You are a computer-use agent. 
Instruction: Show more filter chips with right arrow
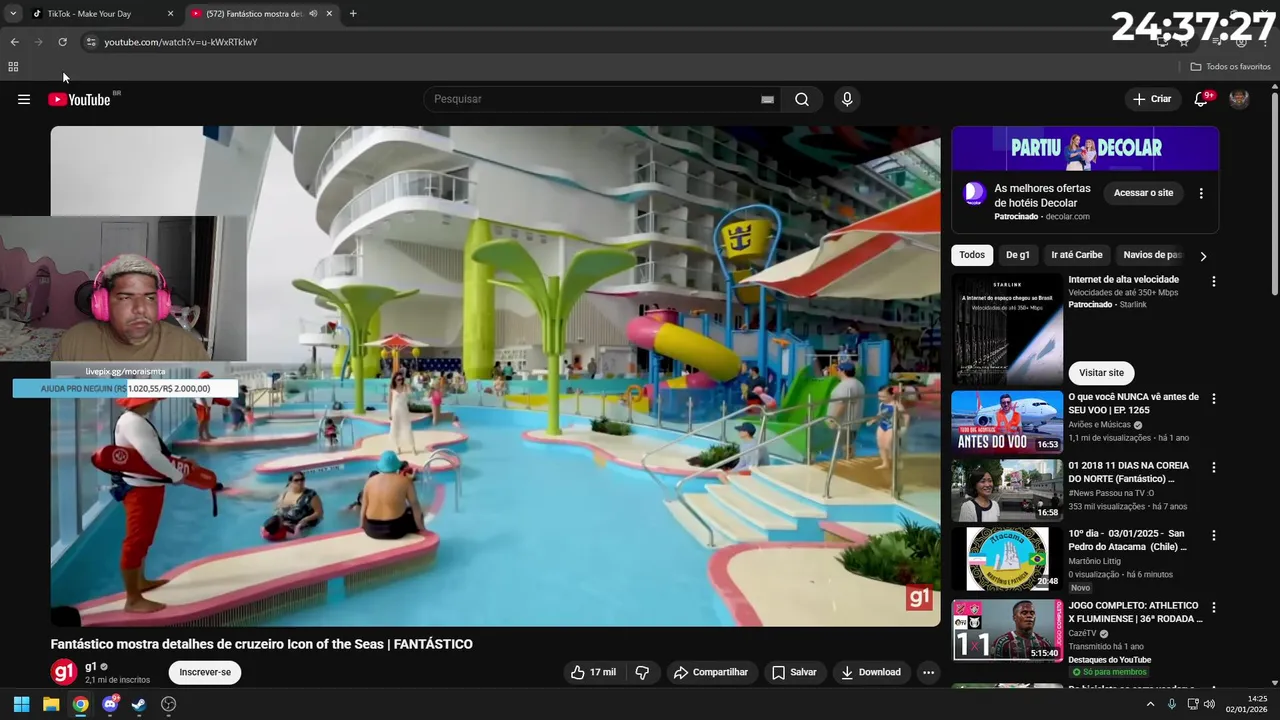(1203, 256)
